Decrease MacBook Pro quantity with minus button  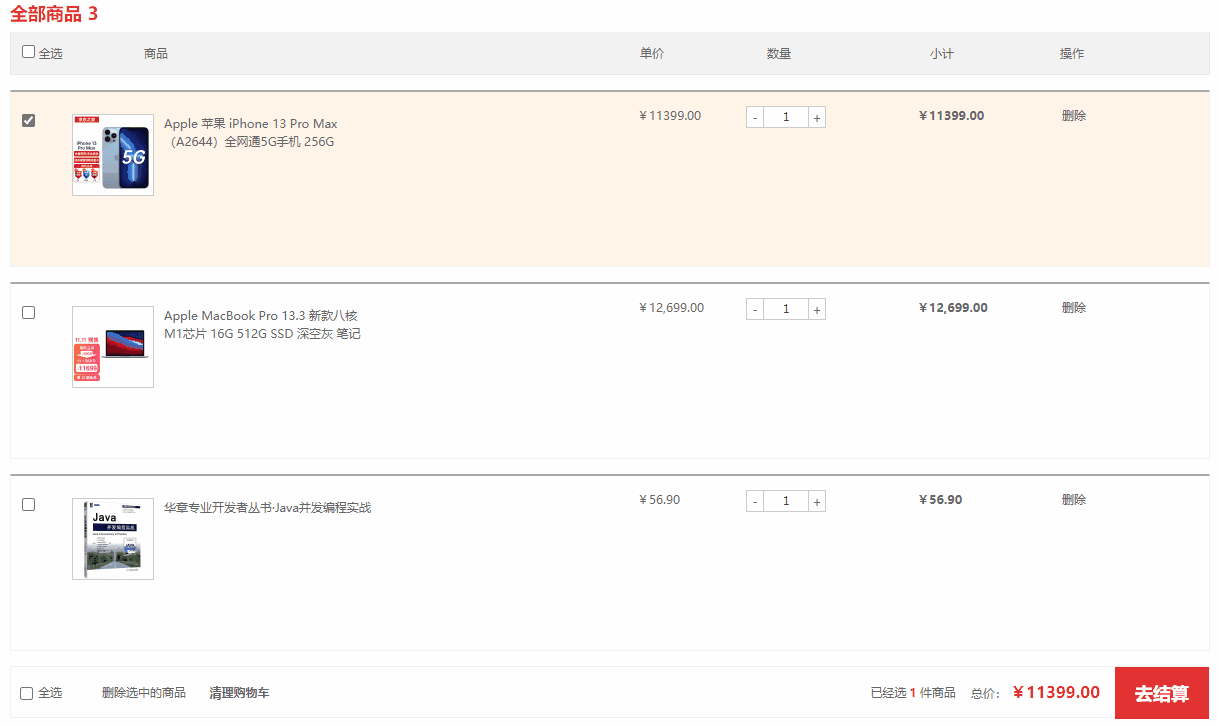coord(755,309)
